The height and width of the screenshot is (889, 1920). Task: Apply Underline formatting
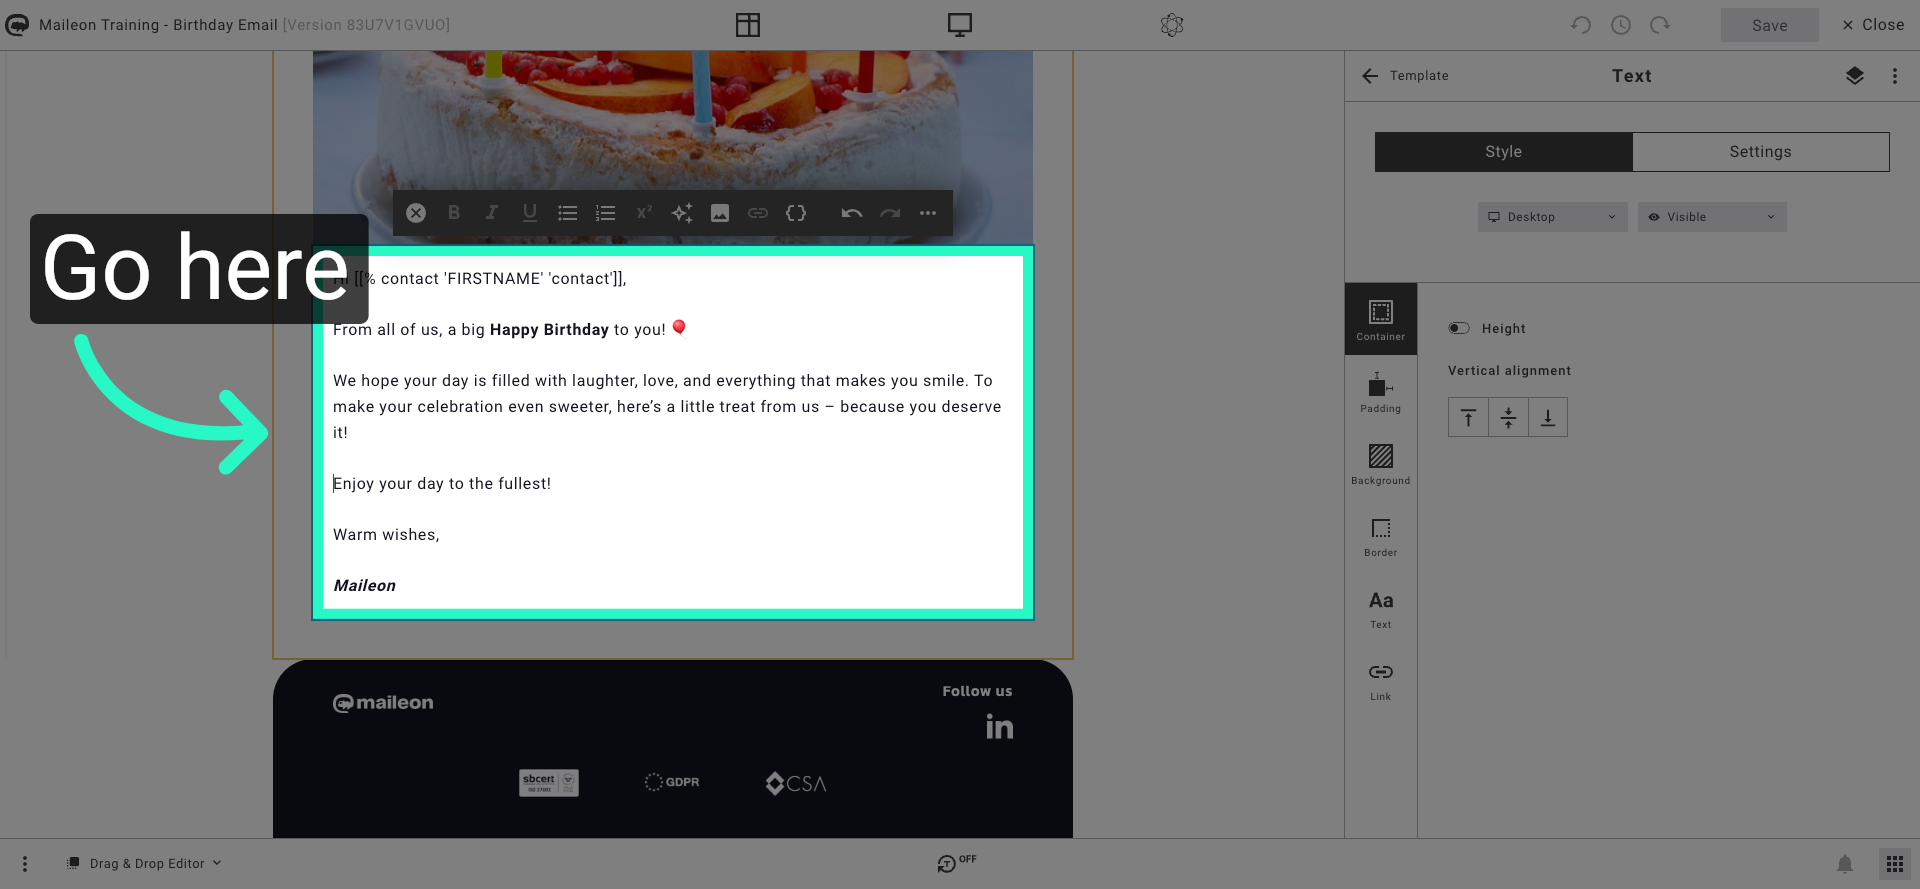click(530, 213)
